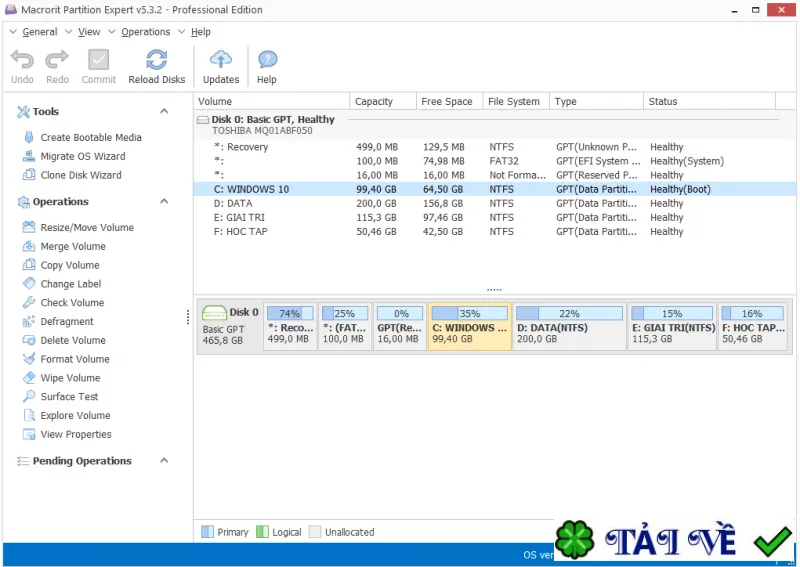Collapse the Pending Operations section
This screenshot has height=567, width=800.
[164, 460]
